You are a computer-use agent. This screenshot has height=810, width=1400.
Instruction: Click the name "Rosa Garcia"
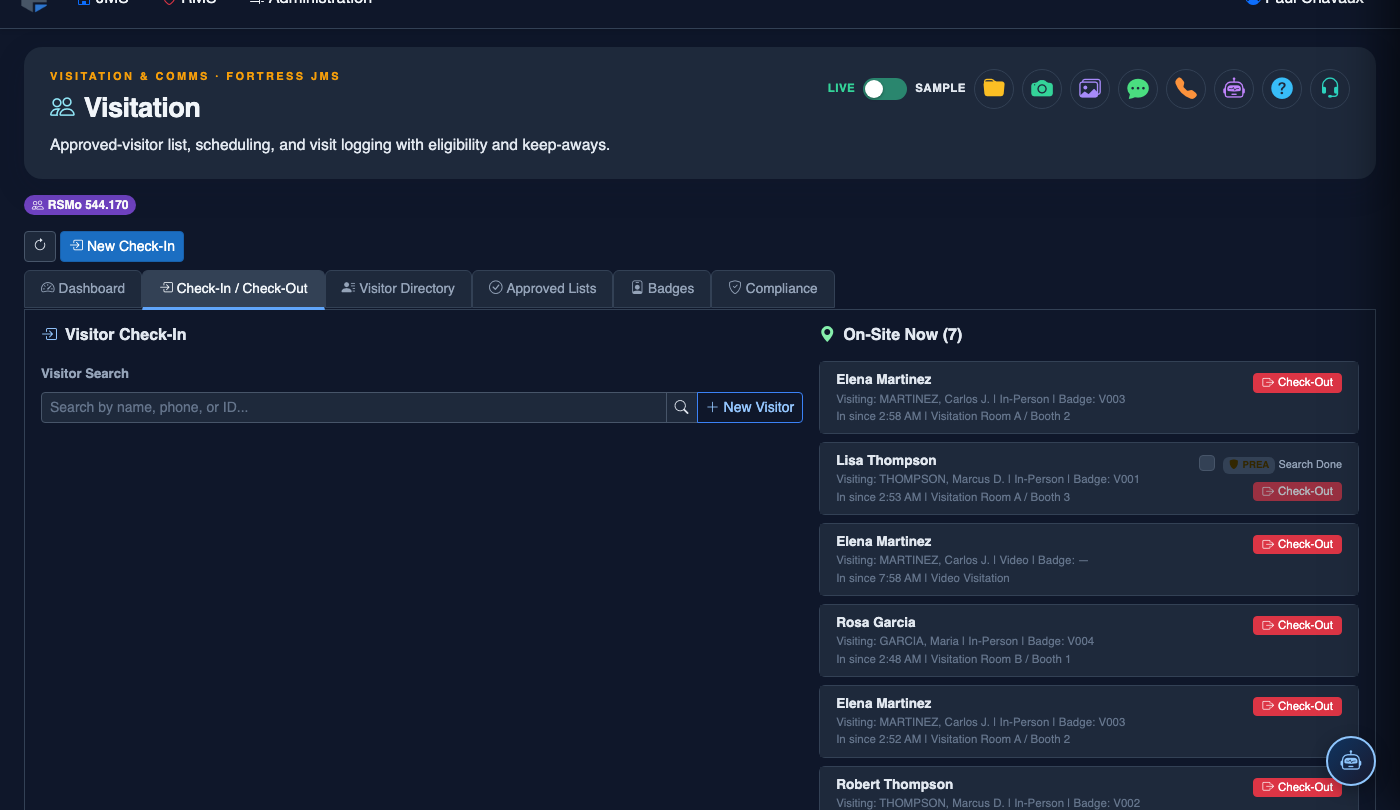[876, 622]
